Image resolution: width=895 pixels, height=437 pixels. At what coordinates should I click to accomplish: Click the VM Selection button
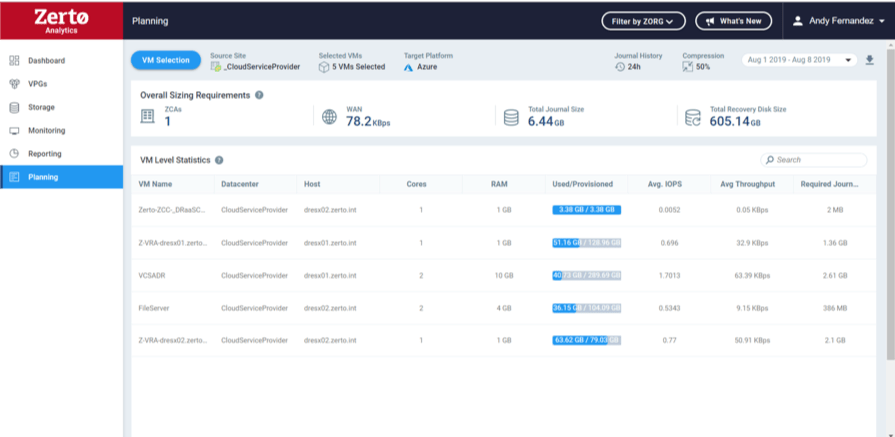tap(166, 60)
